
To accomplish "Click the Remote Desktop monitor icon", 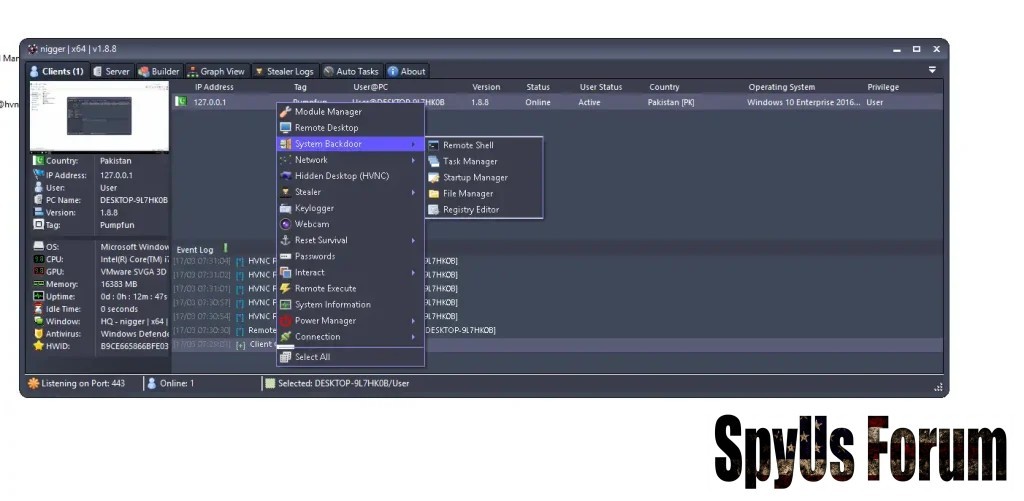I will (286, 128).
